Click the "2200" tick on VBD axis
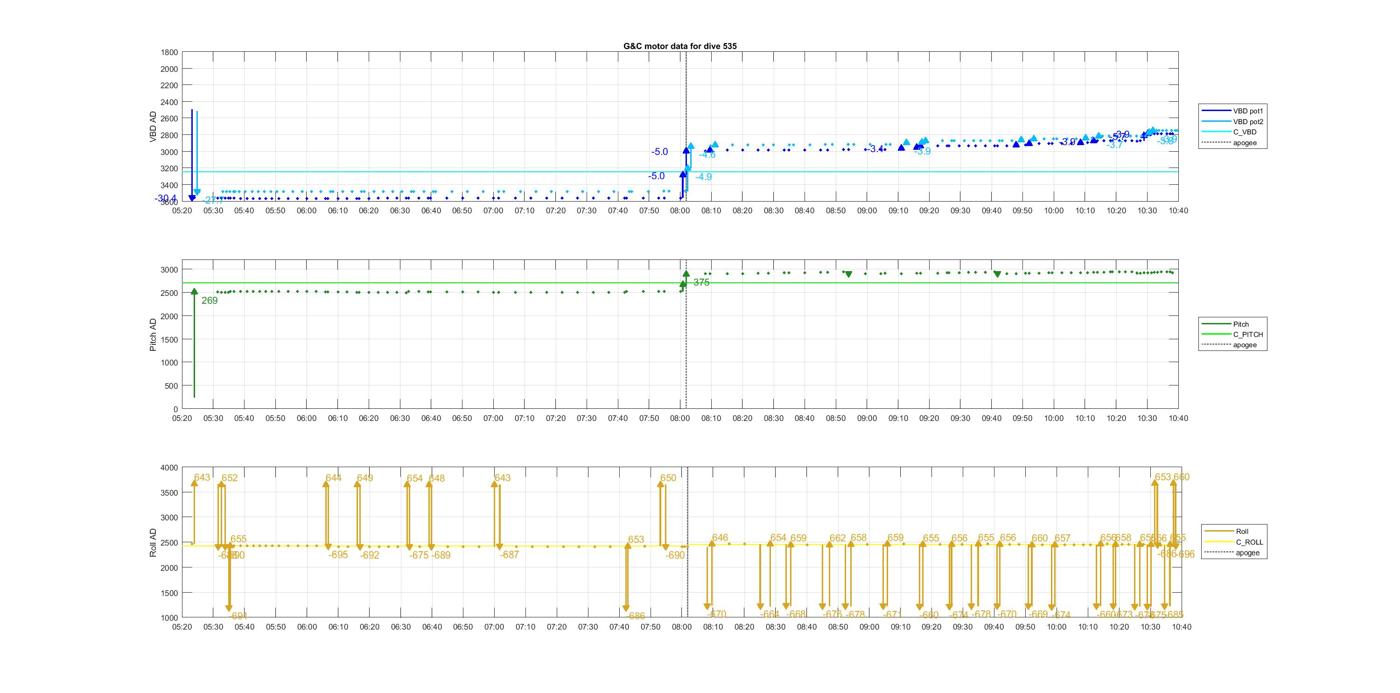 pyautogui.click(x=170, y=85)
